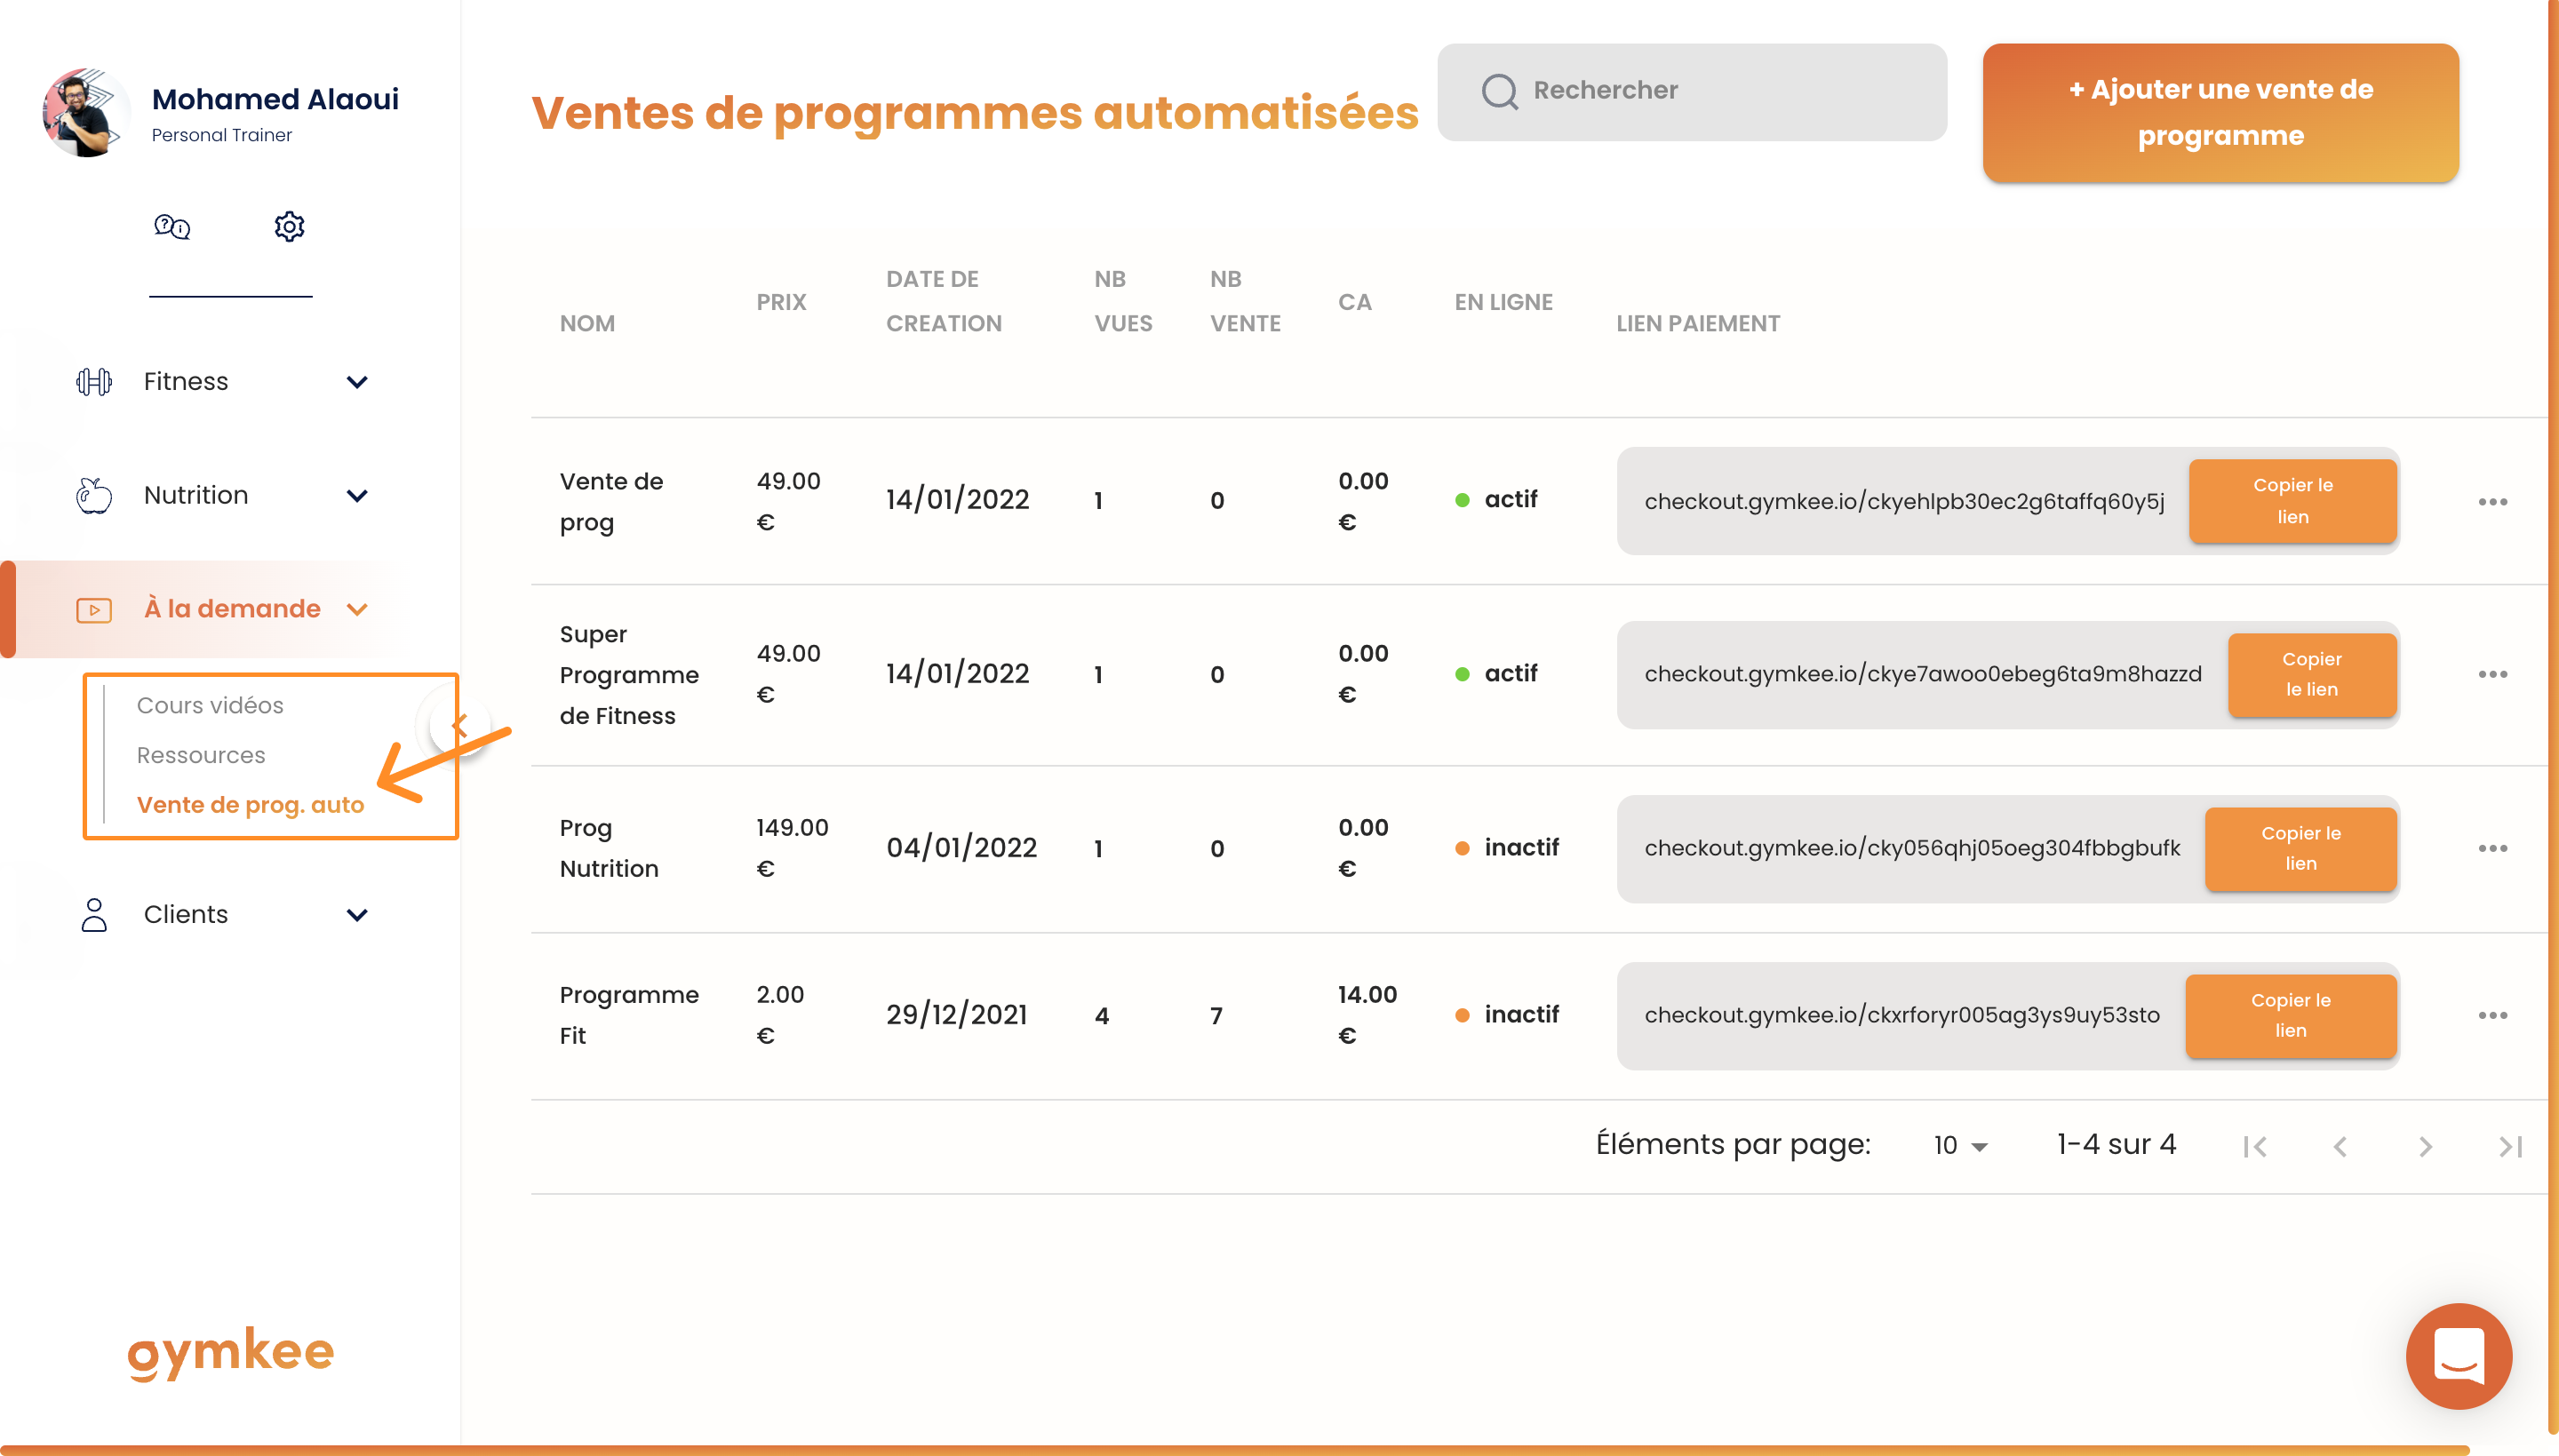
Task: Go to last page of results
Action: [2510, 1146]
